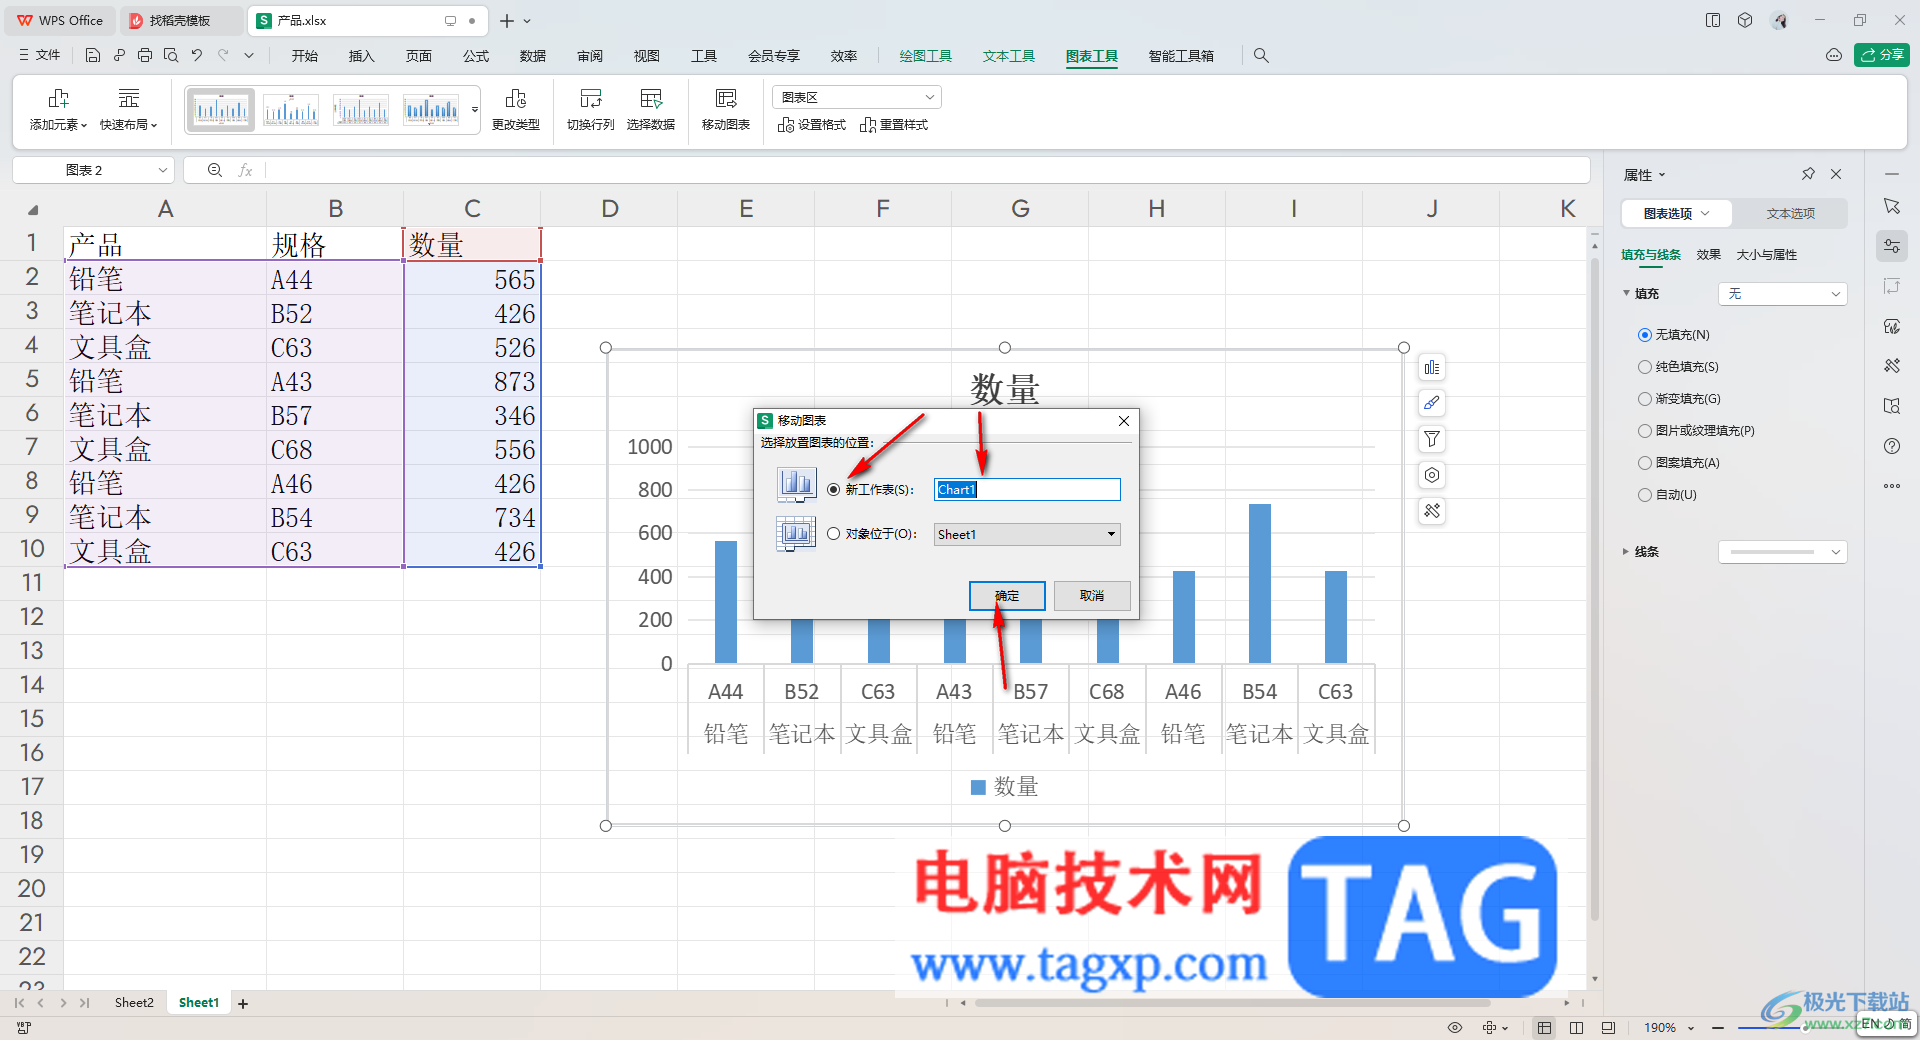Click the eye reading mode icon in status bar
1920x1040 pixels.
point(1455,1027)
